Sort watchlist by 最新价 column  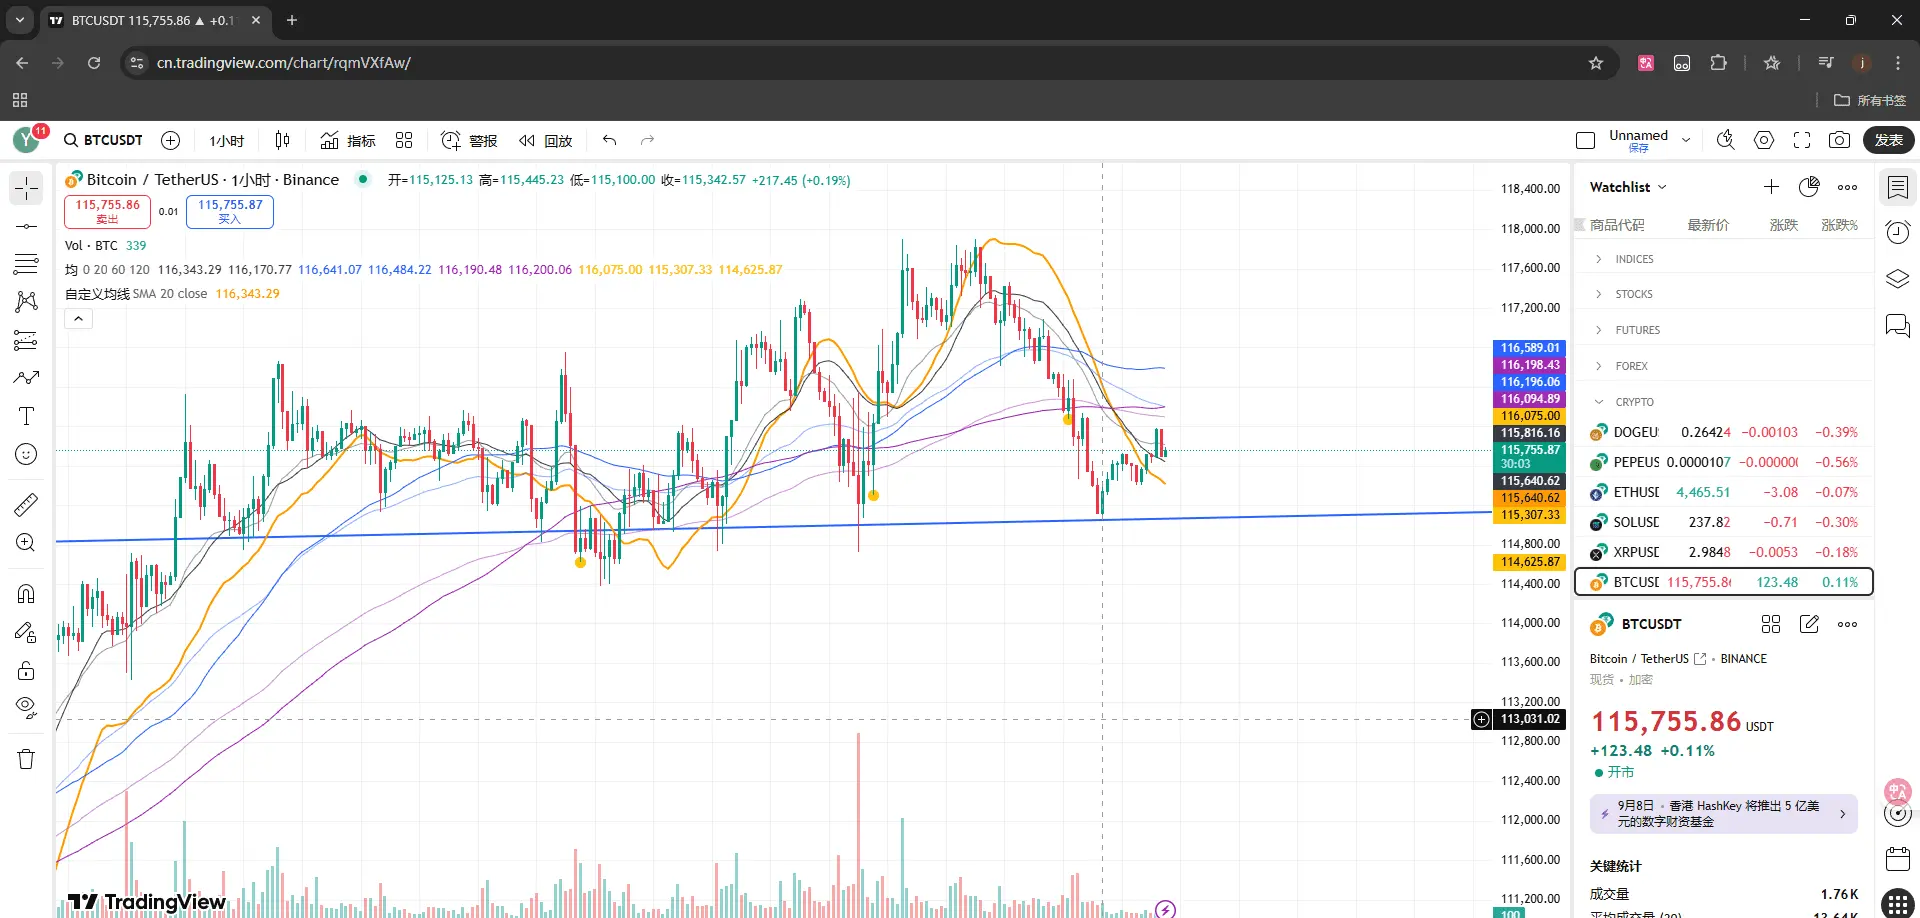(1708, 225)
